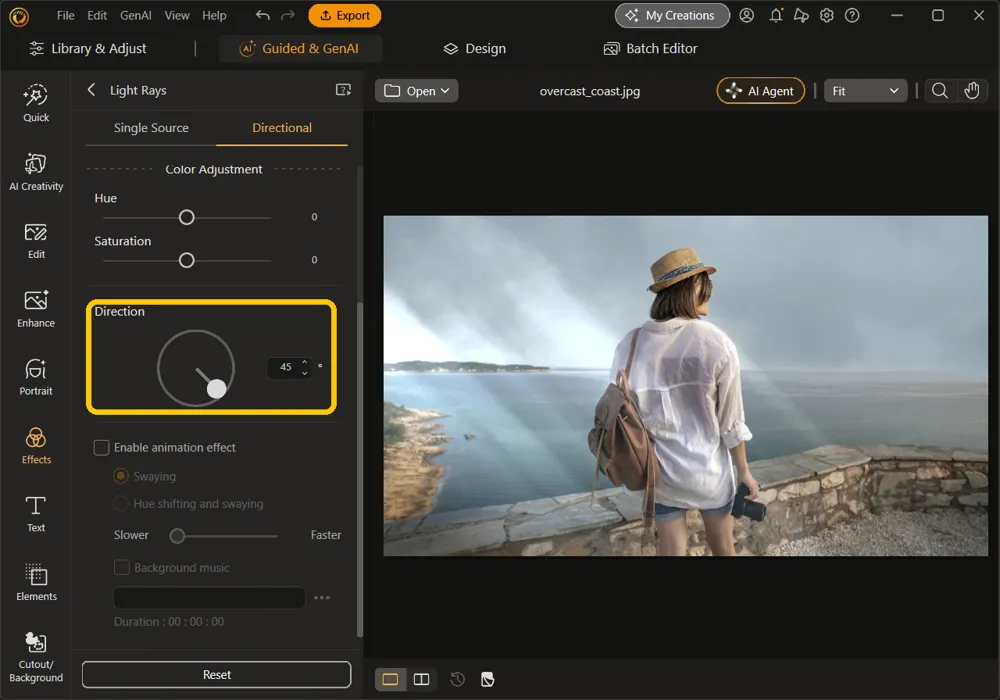The image size is (1000, 700).
Task: Open the Elements panel
Action: pyautogui.click(x=36, y=583)
